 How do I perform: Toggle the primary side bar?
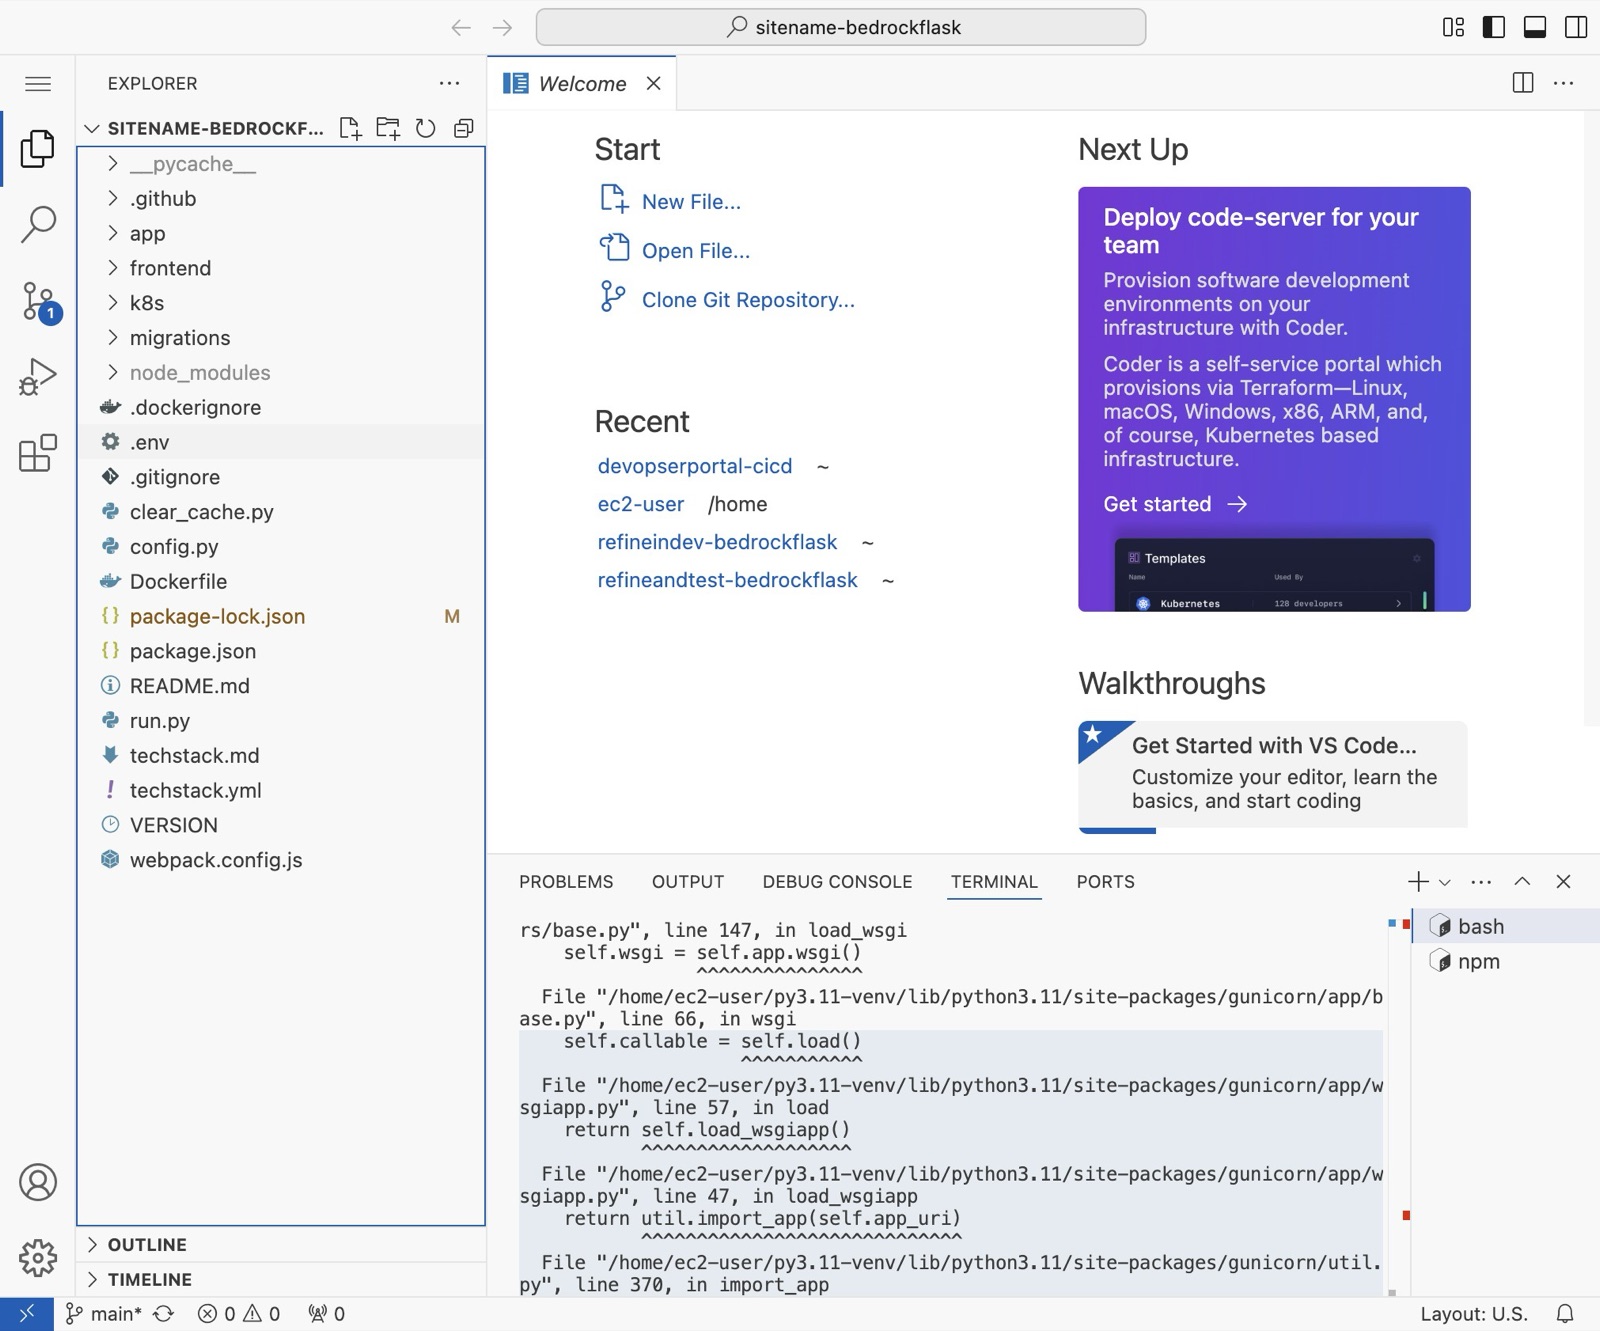(x=1494, y=27)
